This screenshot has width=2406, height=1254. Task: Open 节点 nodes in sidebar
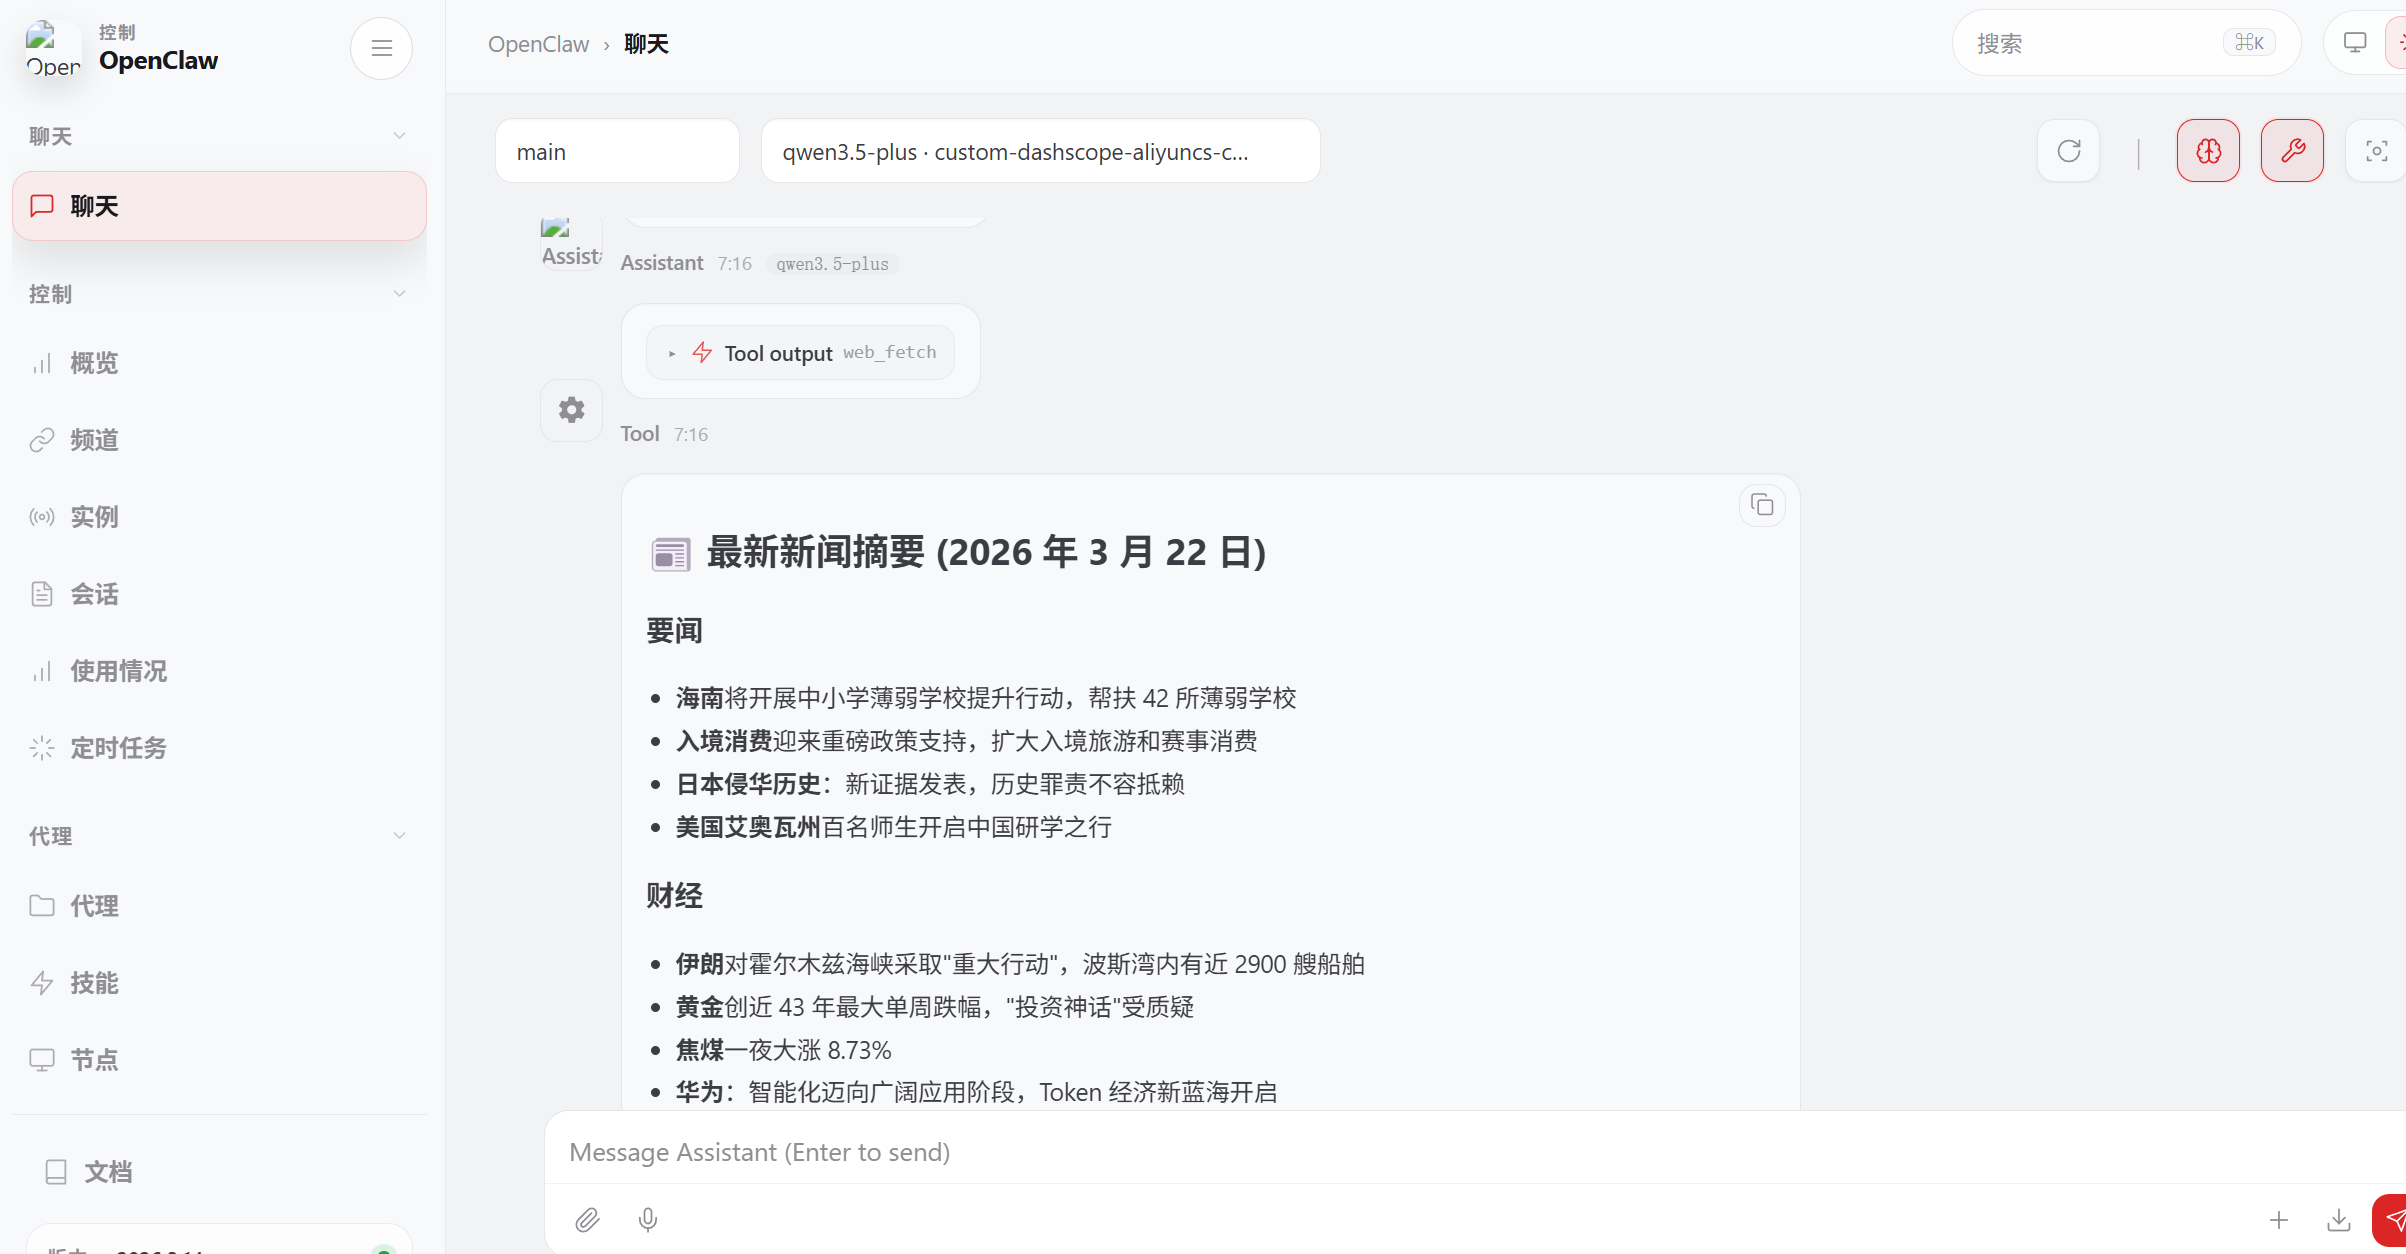219,1060
